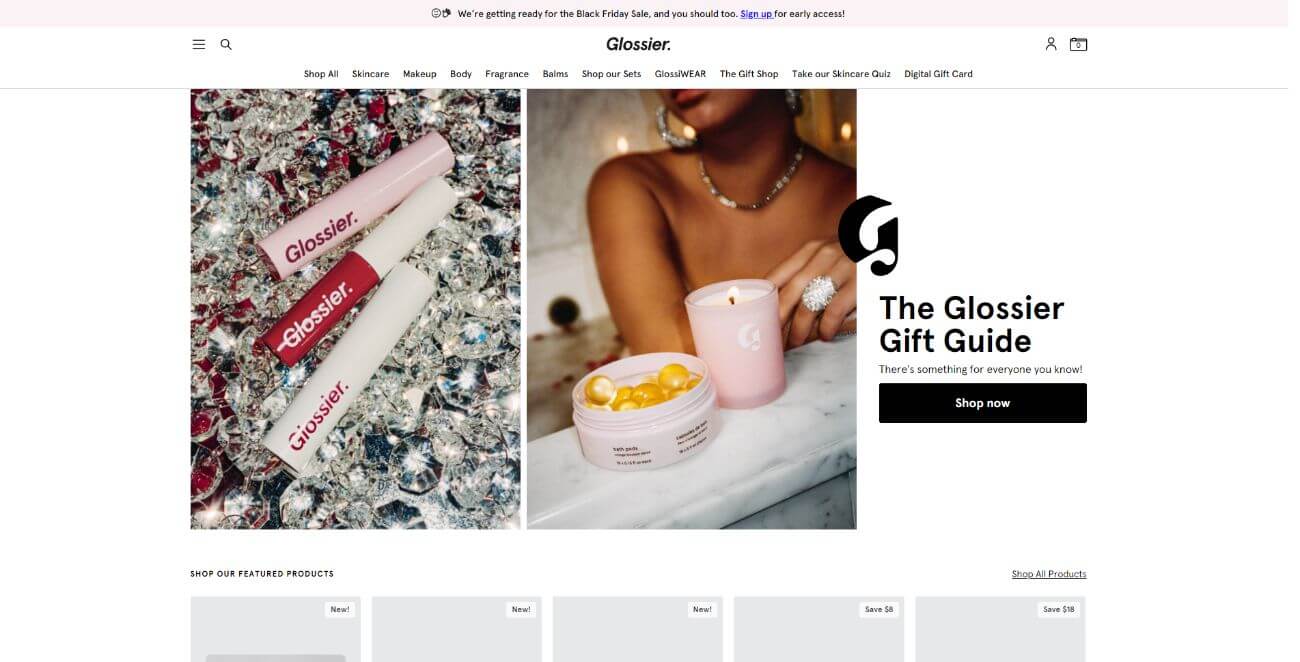This screenshot has height=662, width=1300.
Task: Open the Skincare menu item
Action: [370, 74]
